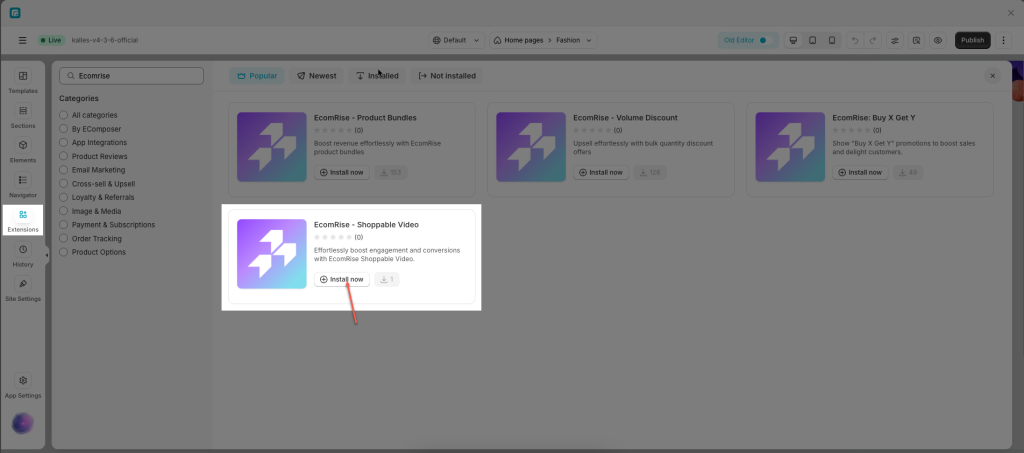Close the extensions popup with the X
The width and height of the screenshot is (1024, 453).
(992, 76)
